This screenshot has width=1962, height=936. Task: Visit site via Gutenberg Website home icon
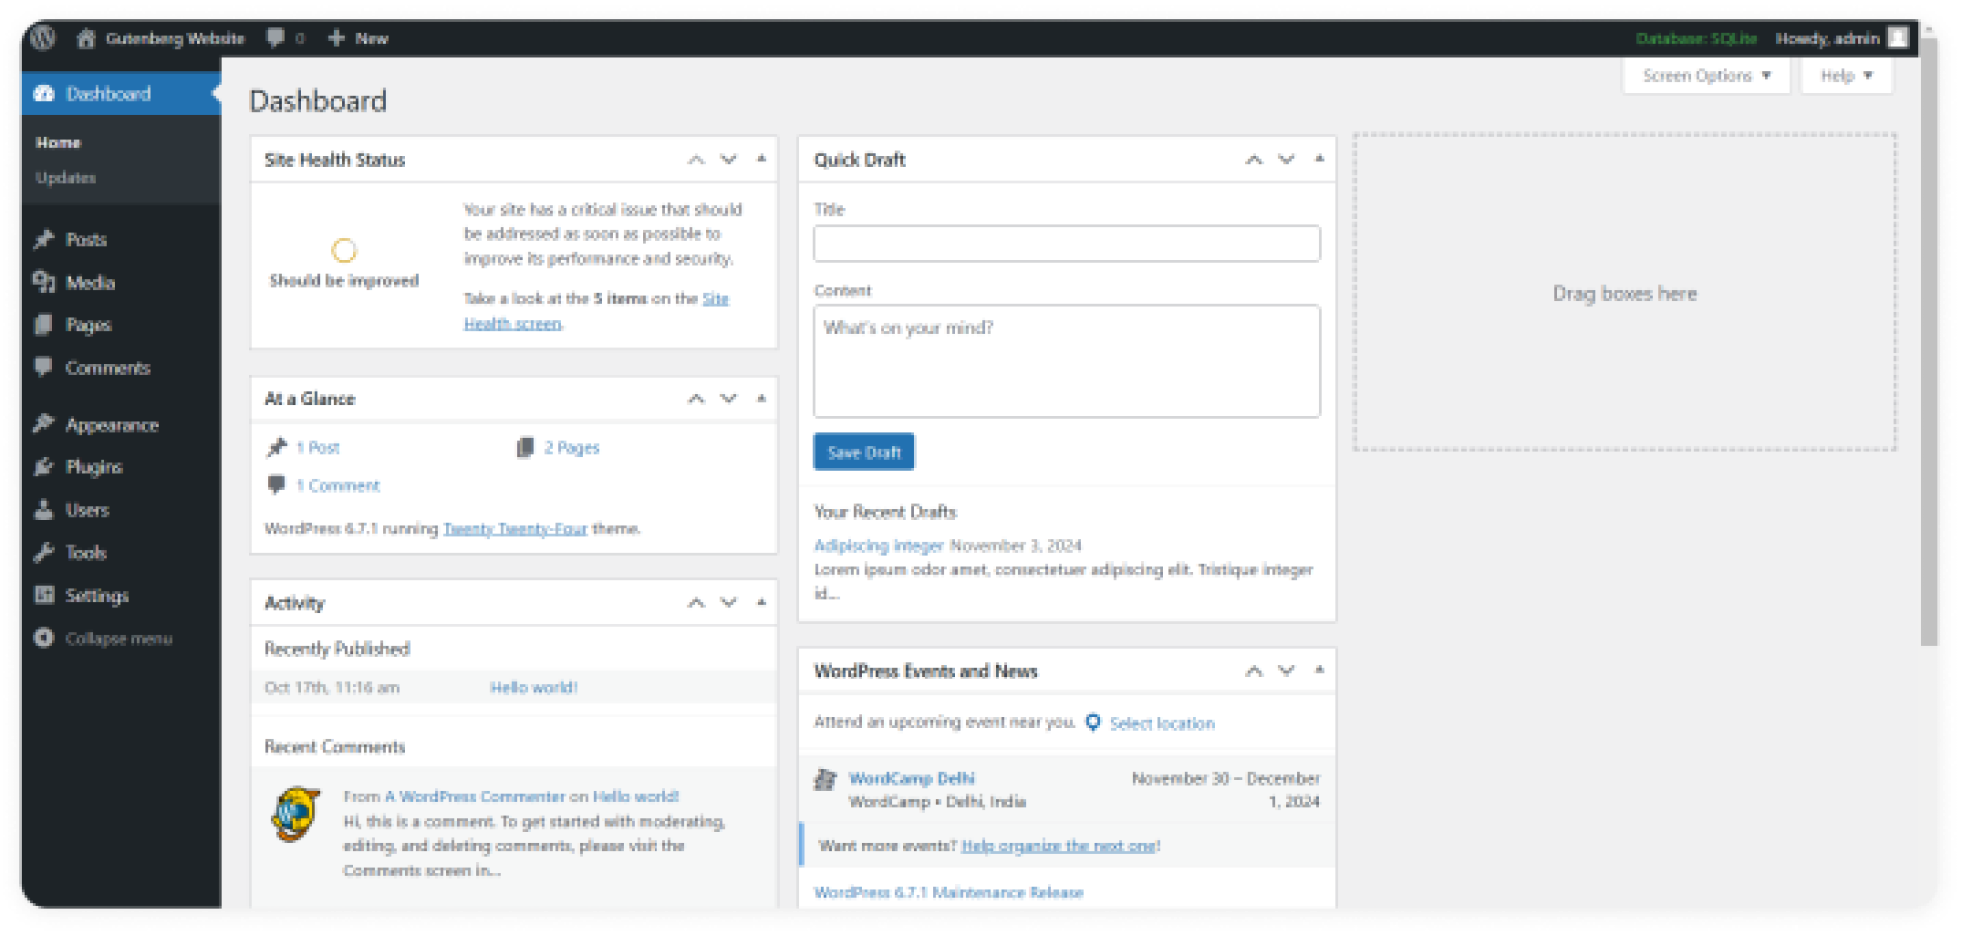tap(86, 38)
